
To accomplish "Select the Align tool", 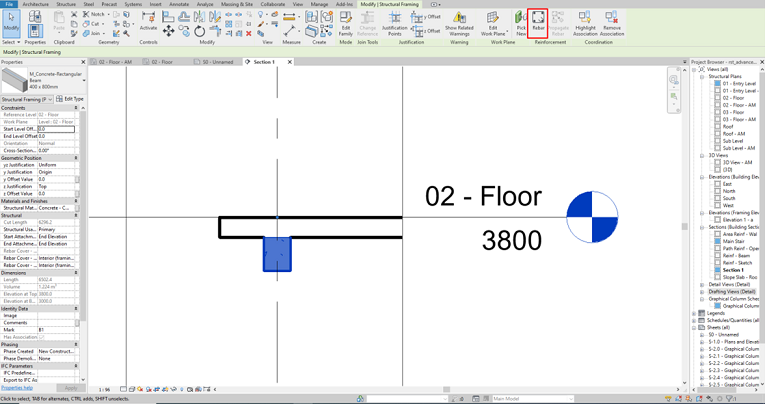I will pos(168,17).
